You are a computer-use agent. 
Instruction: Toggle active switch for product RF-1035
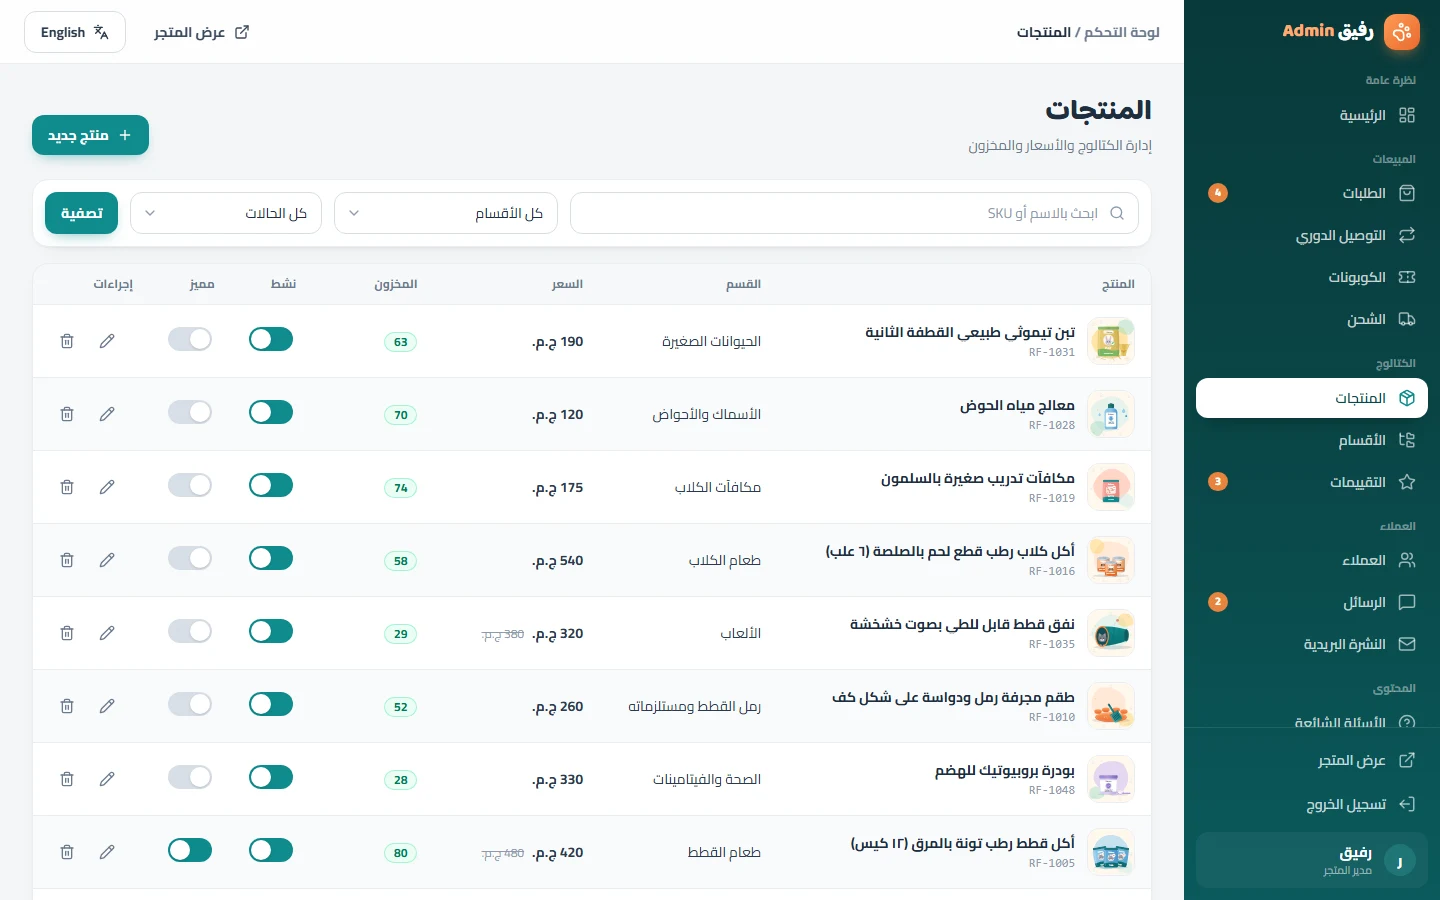coord(271,631)
